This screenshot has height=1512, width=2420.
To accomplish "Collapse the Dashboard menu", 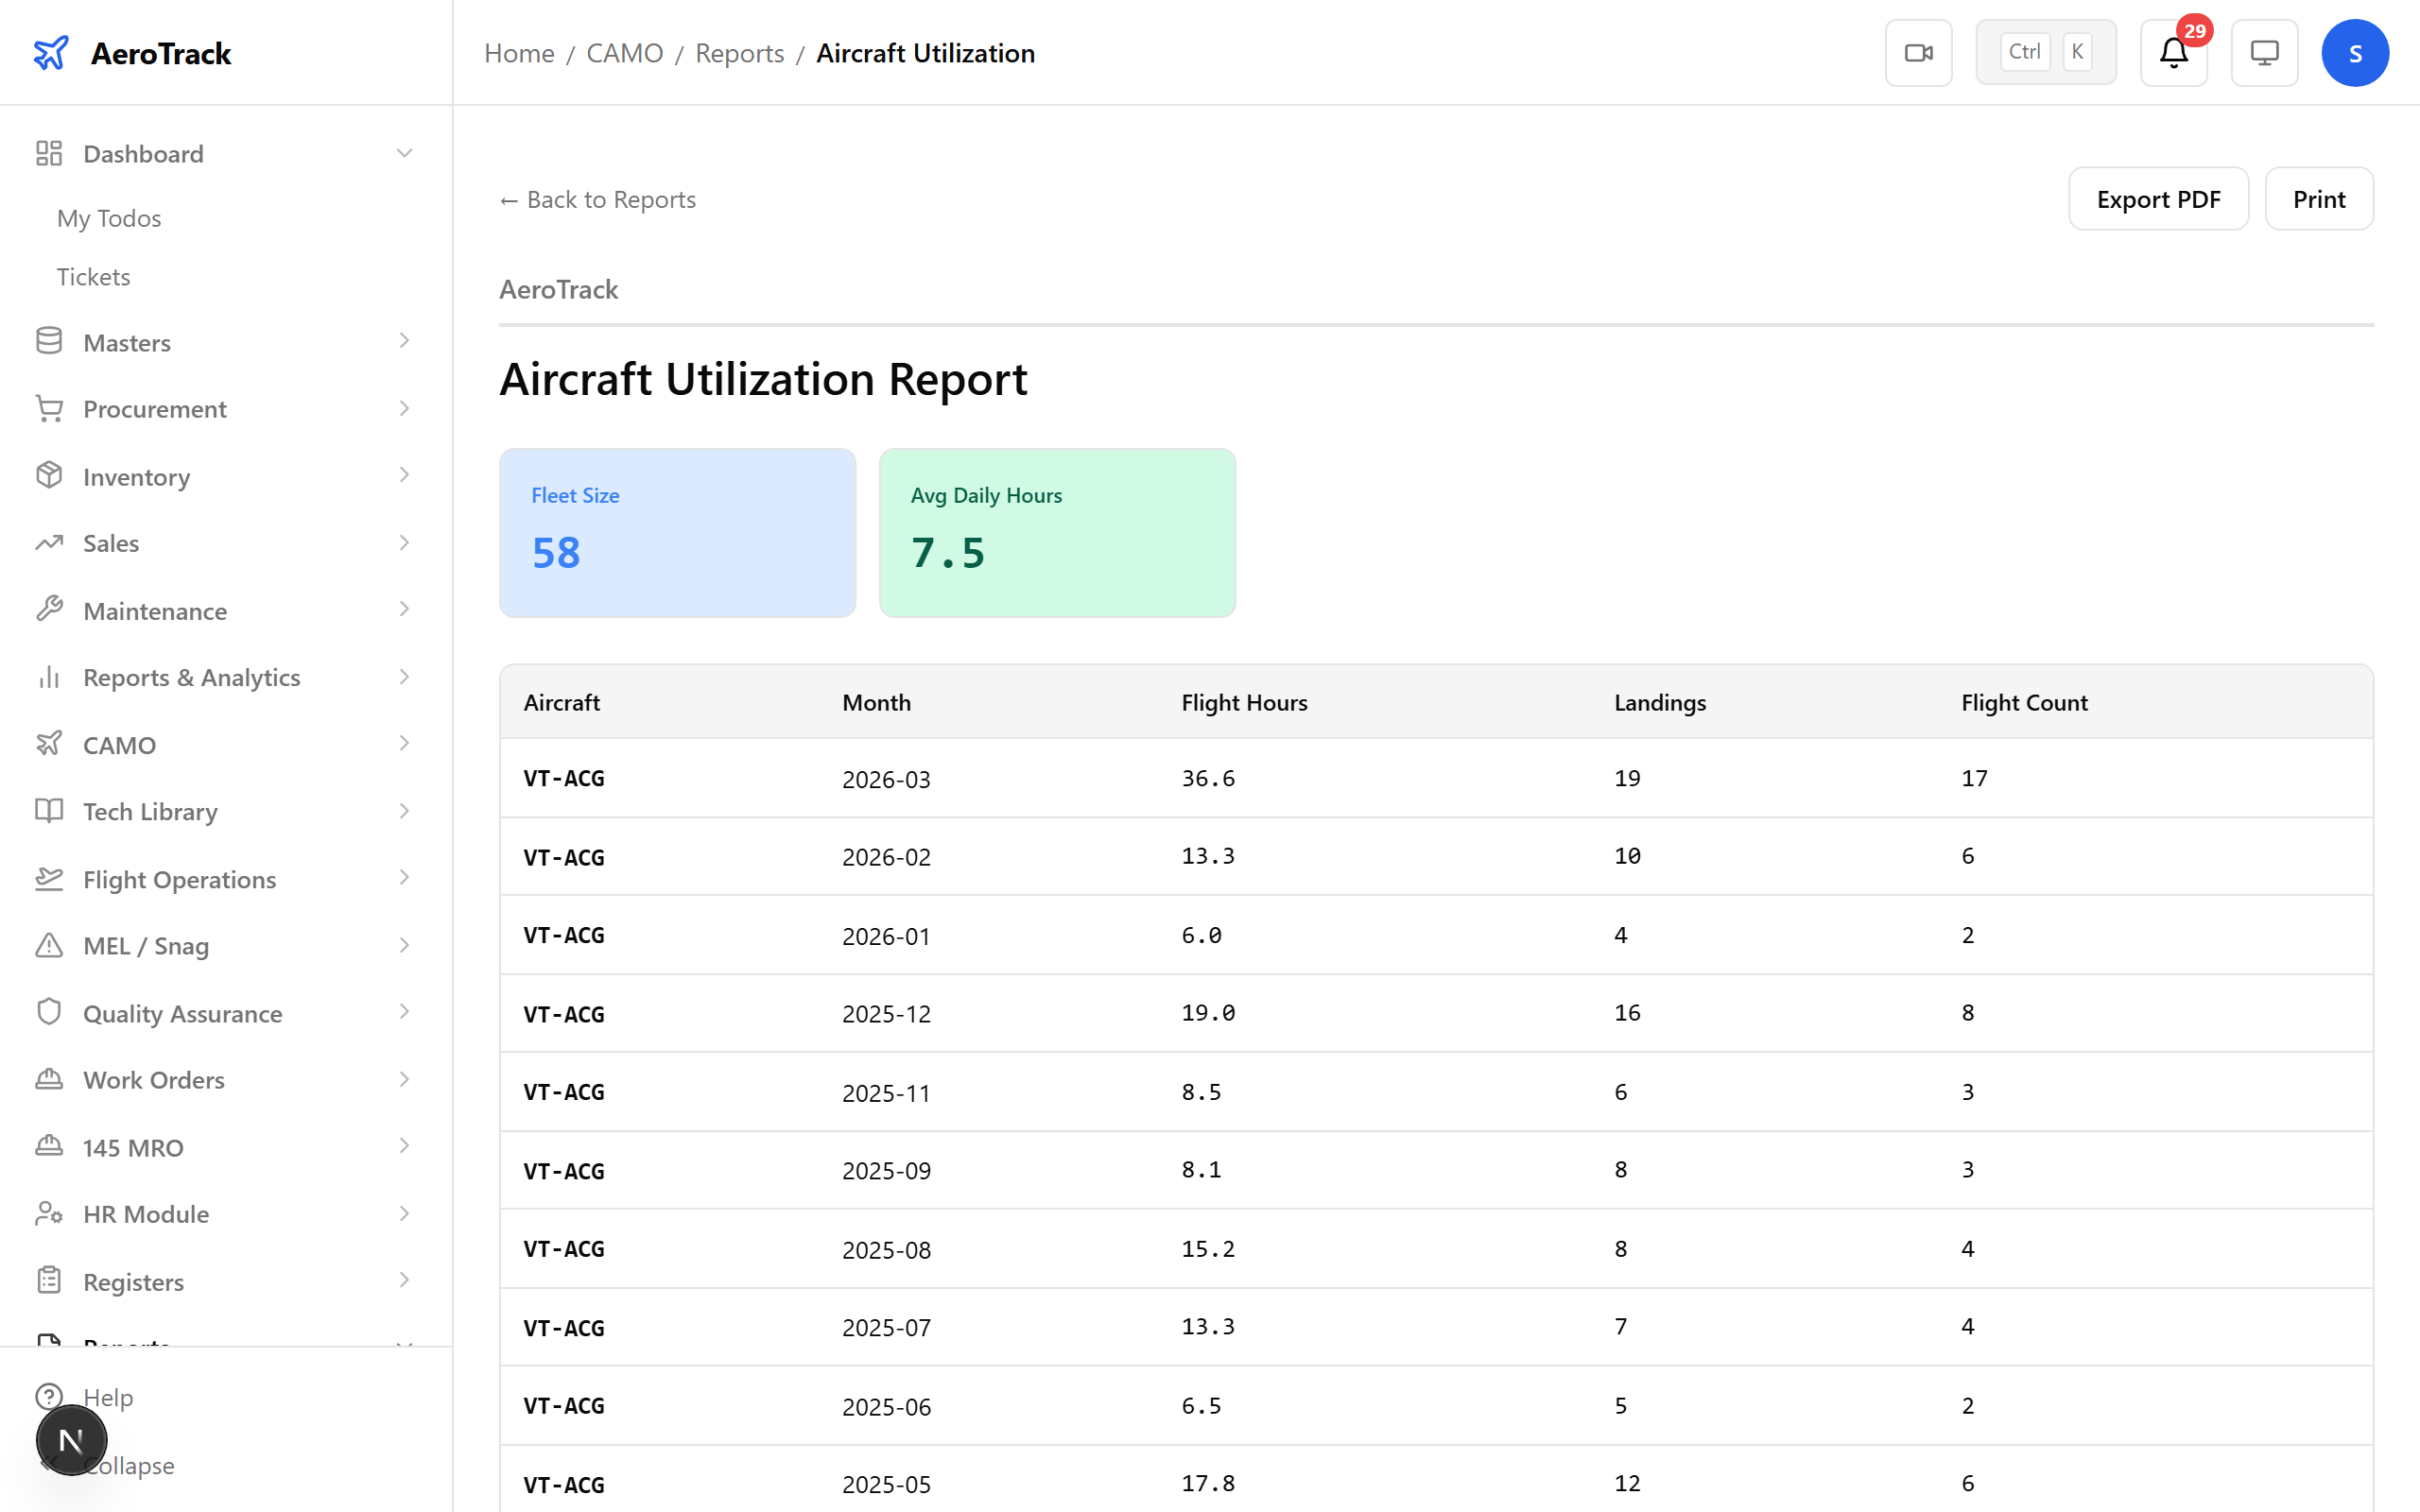I will coord(404,152).
